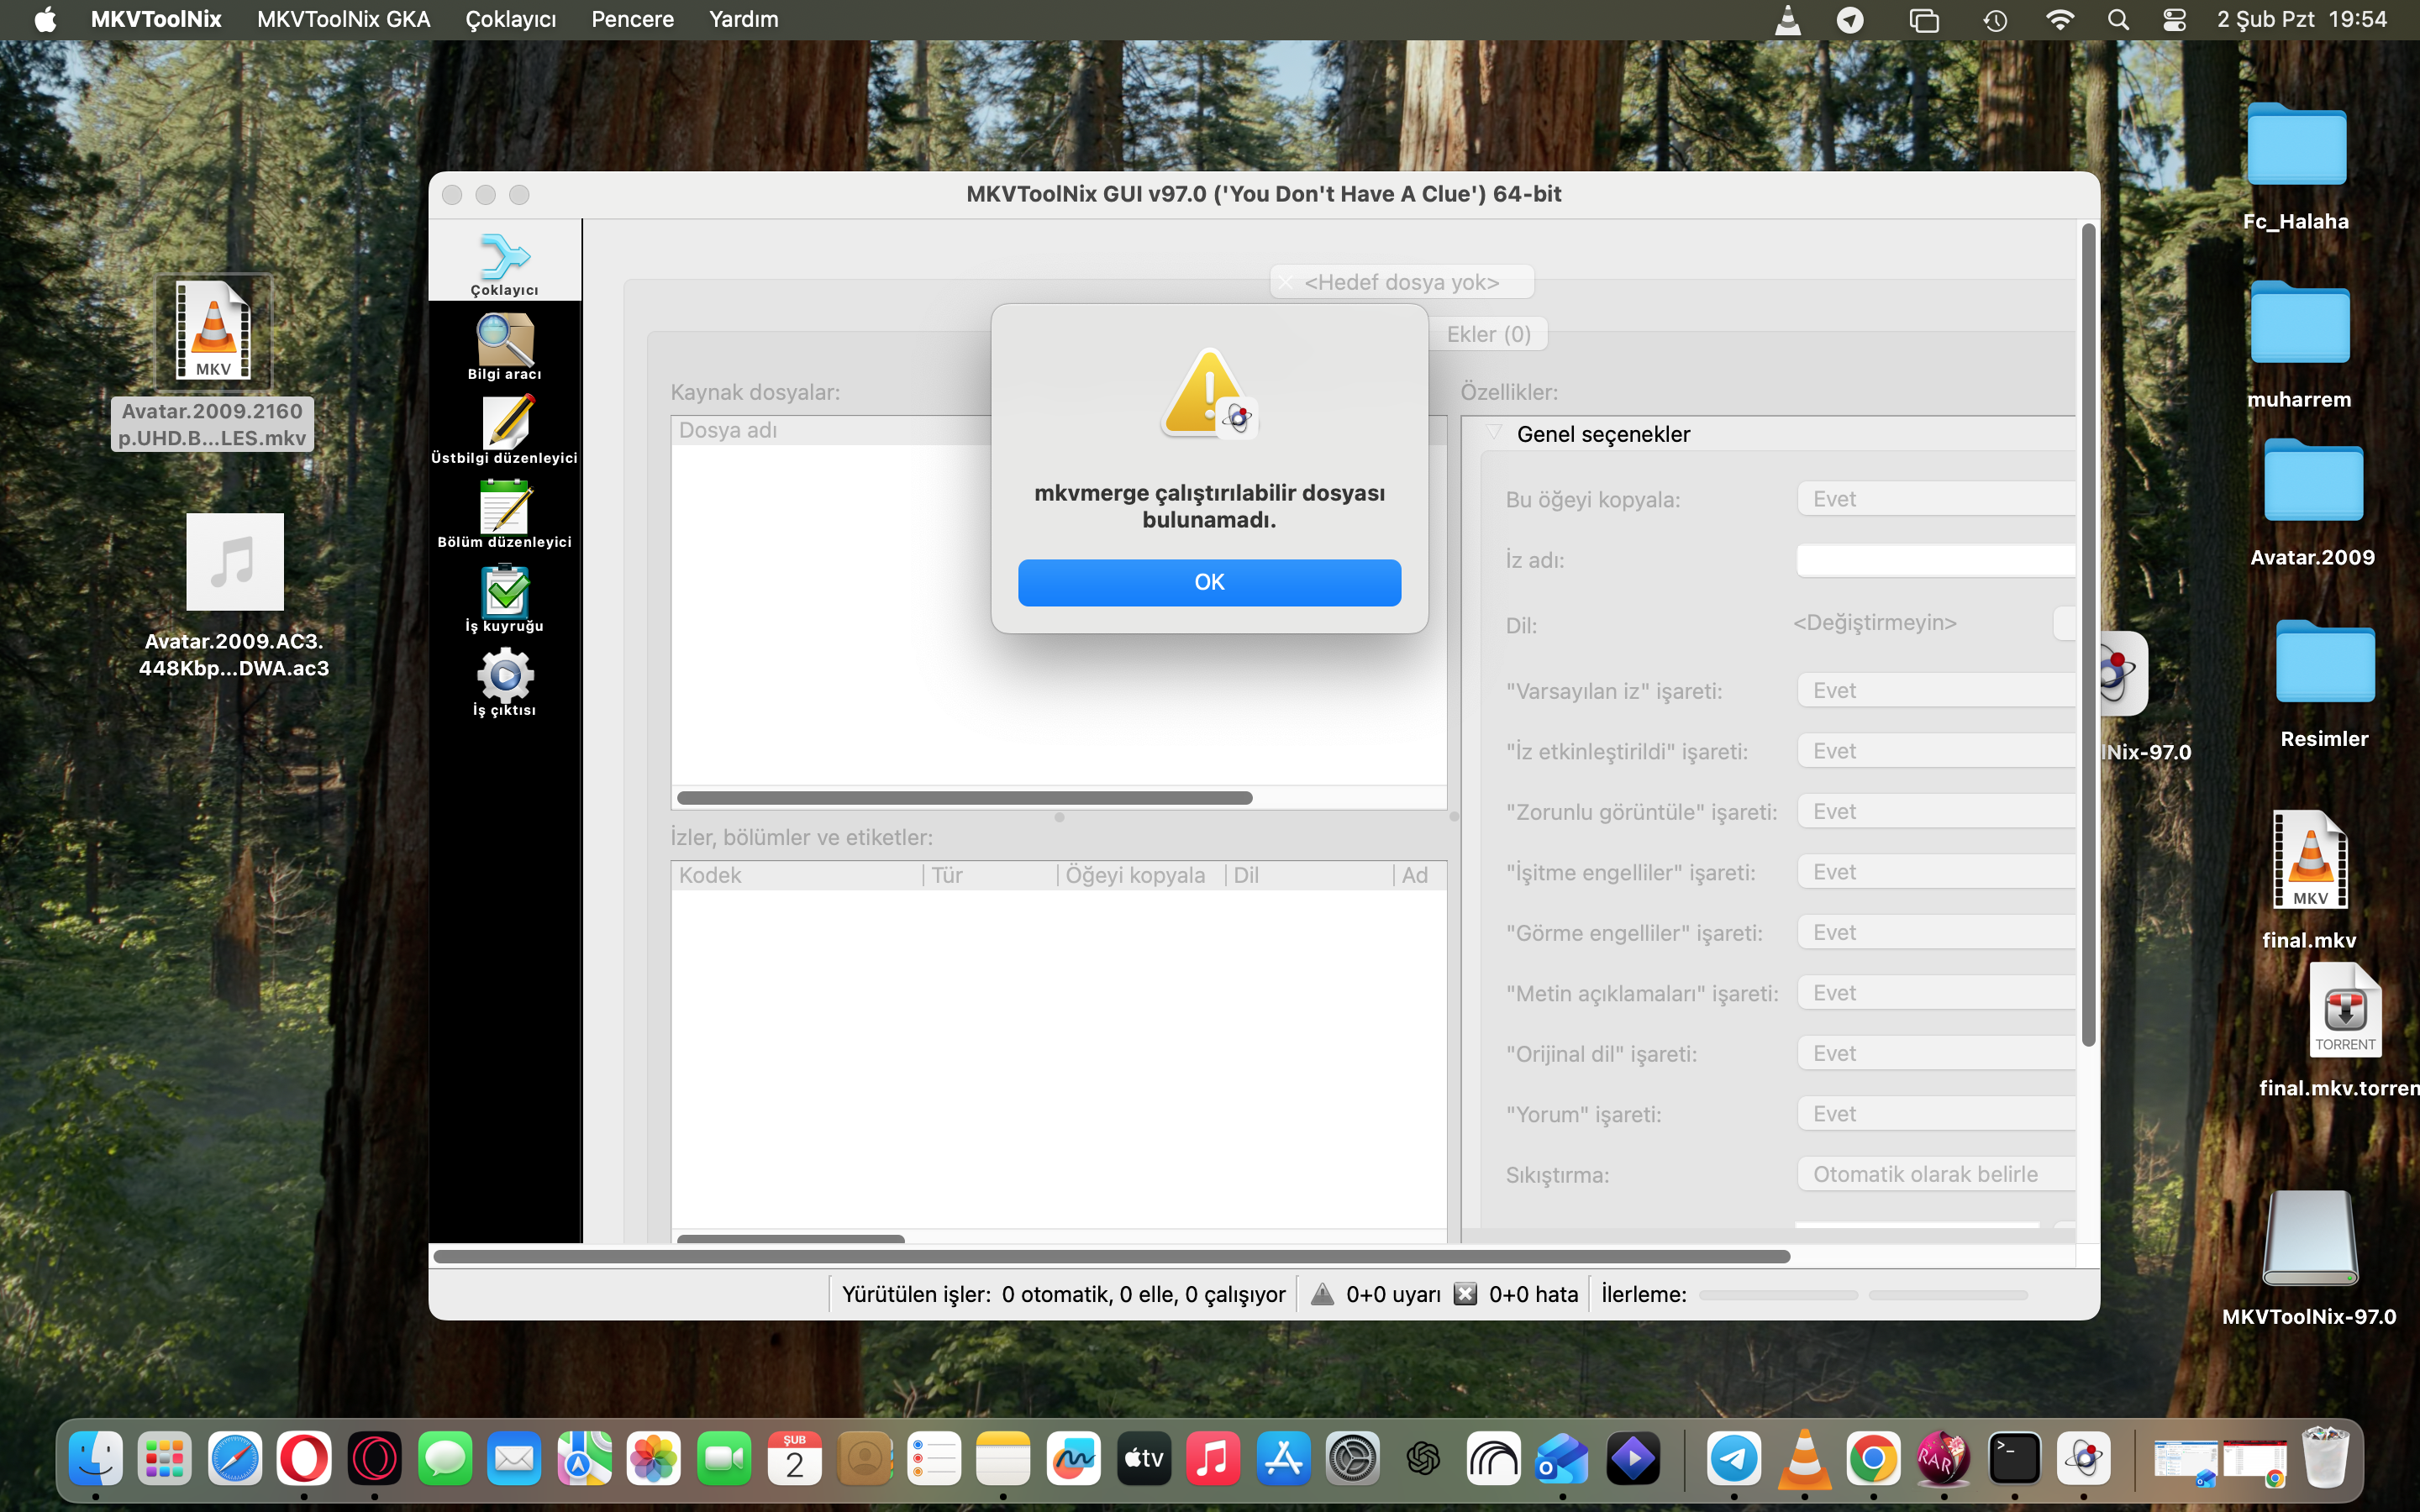
Task: Open the "Varsayılan iz" işareti dropdown
Action: click(x=1936, y=691)
